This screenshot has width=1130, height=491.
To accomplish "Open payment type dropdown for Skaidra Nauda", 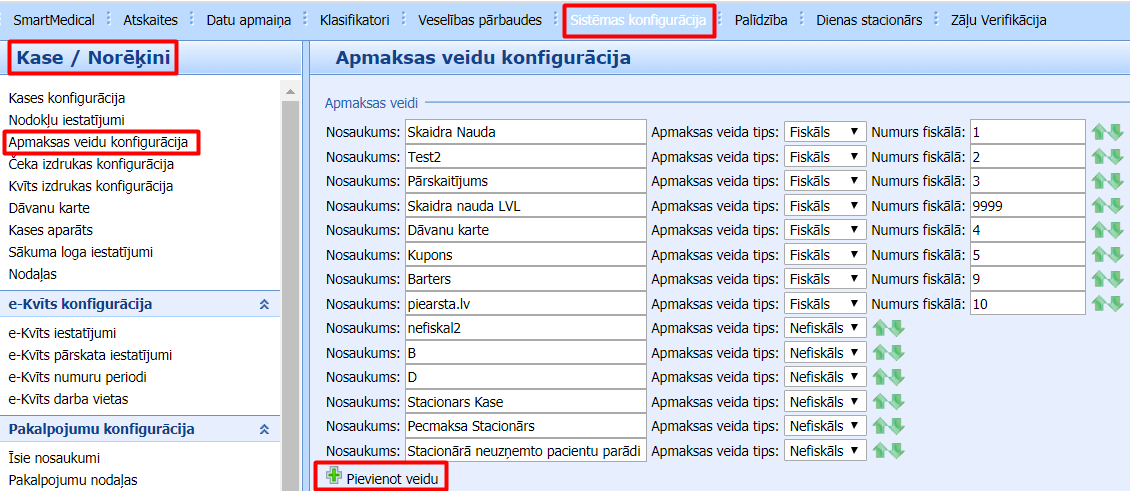I will 825,132.
